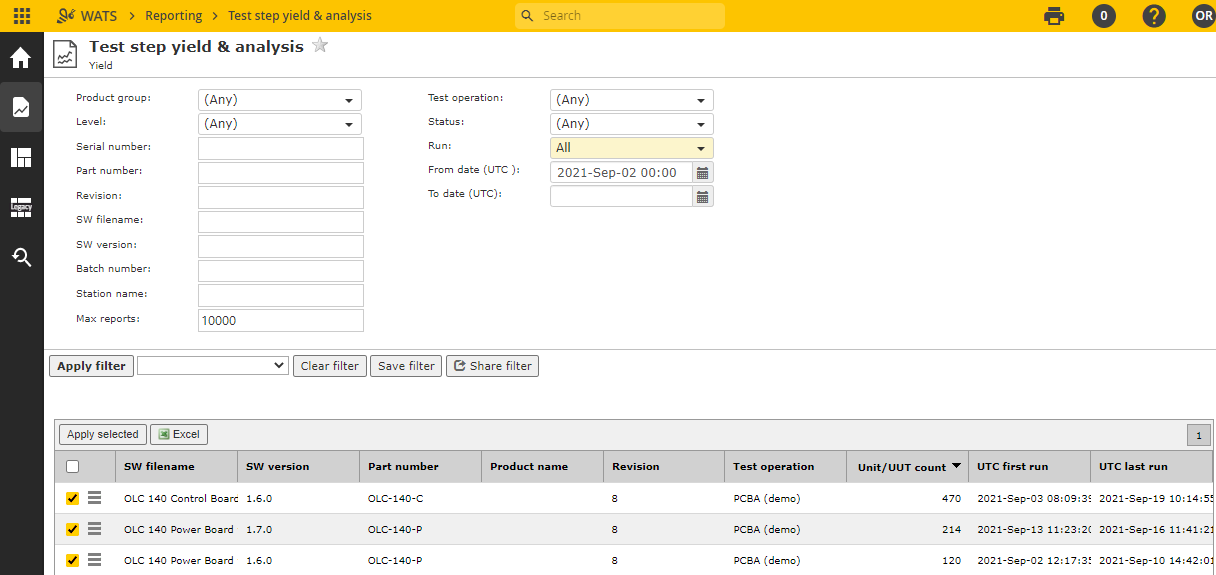Click the SW filename input field
Viewport: 1216px width, 575px height.
click(x=281, y=222)
